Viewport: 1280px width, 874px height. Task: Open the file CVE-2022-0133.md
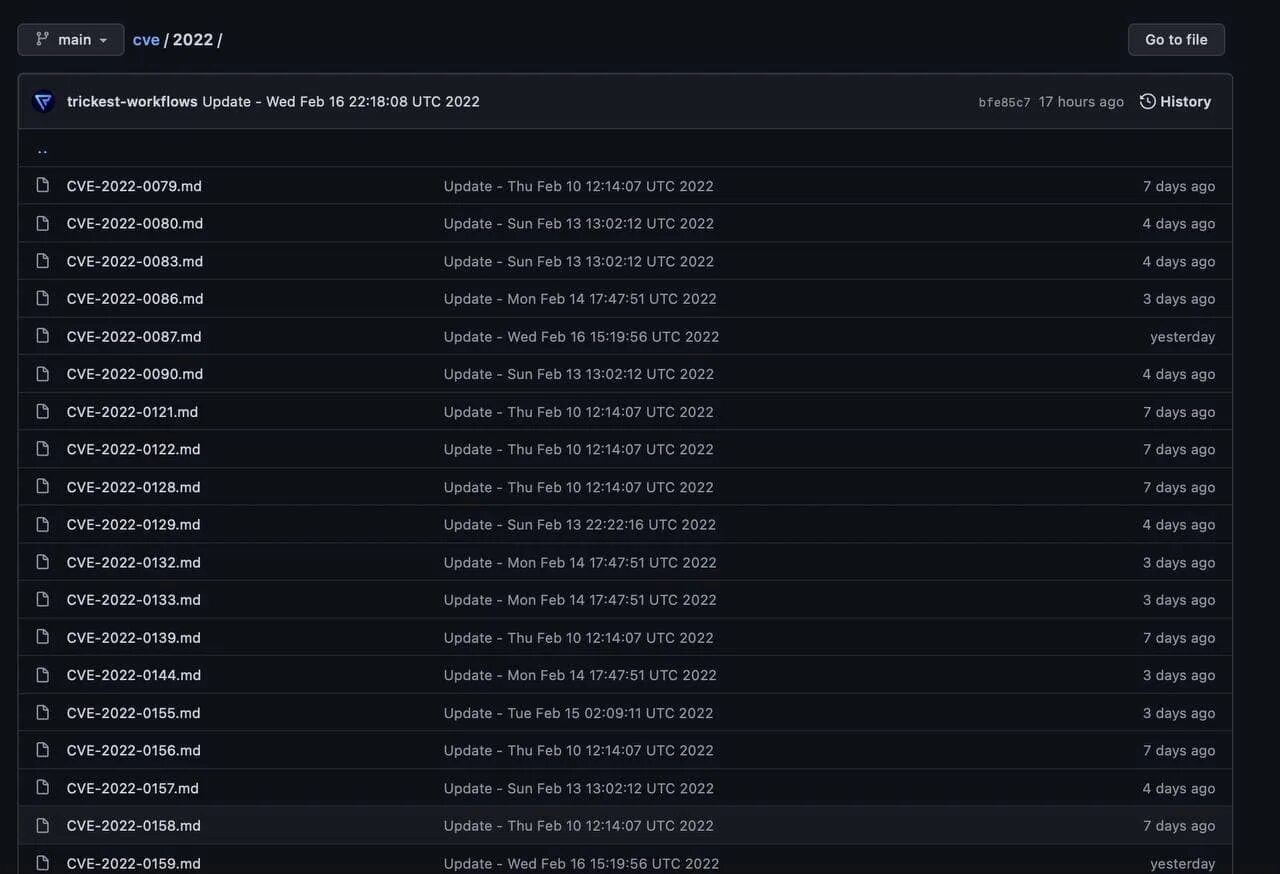134,600
